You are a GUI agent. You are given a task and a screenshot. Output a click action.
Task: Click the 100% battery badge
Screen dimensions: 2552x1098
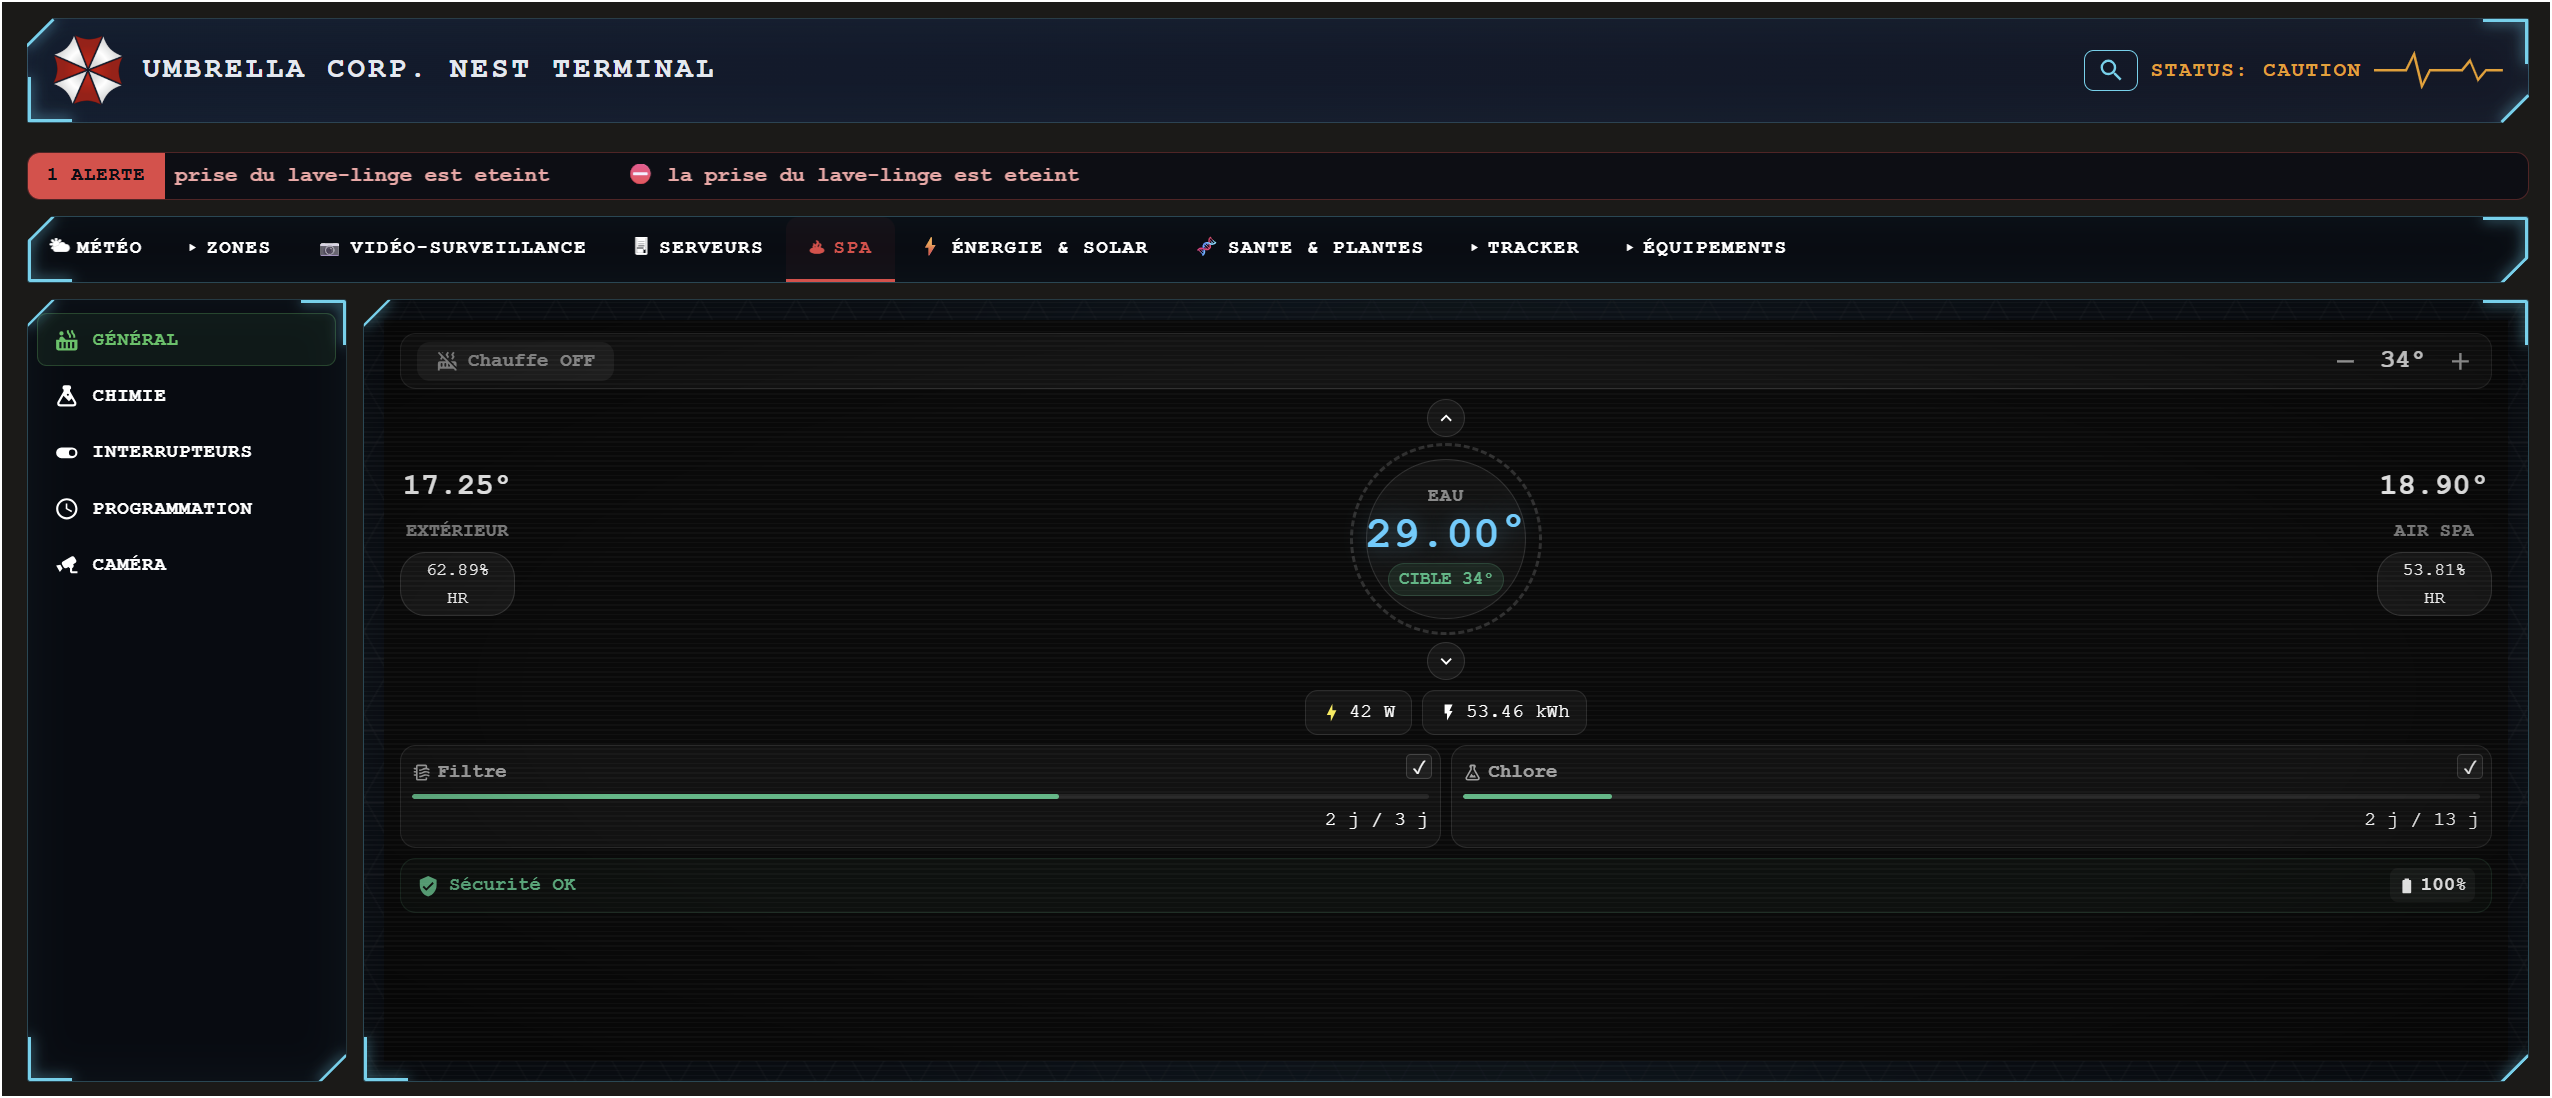pyautogui.click(x=2432, y=885)
